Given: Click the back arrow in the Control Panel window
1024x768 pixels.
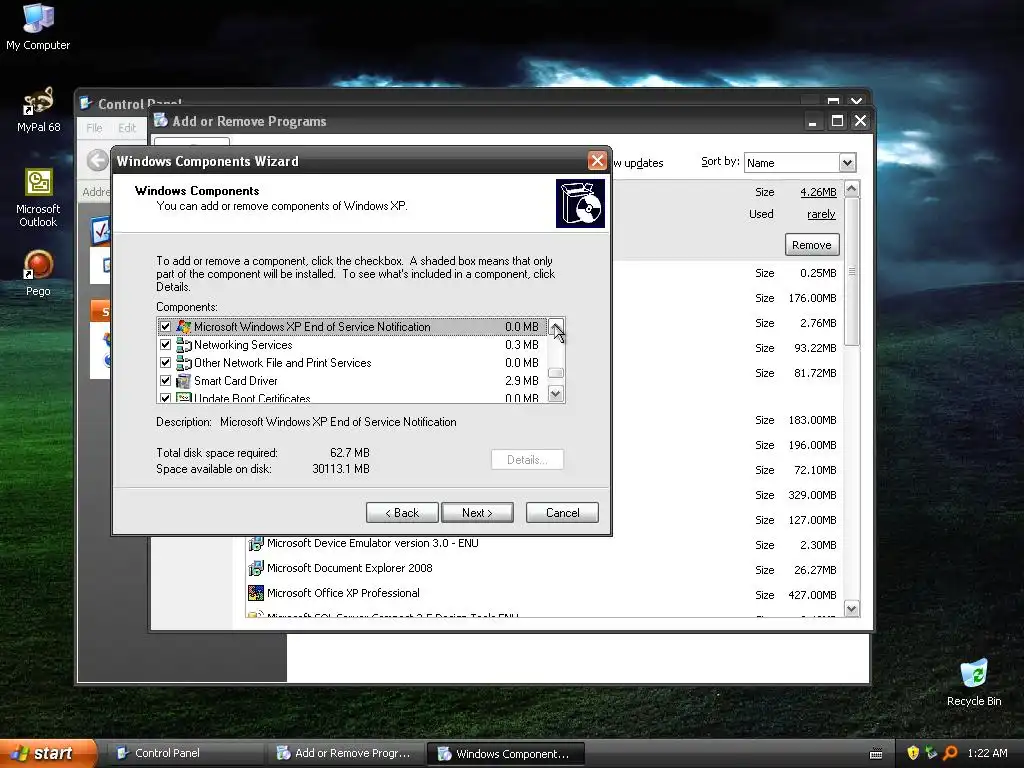Looking at the screenshot, I should (97, 160).
